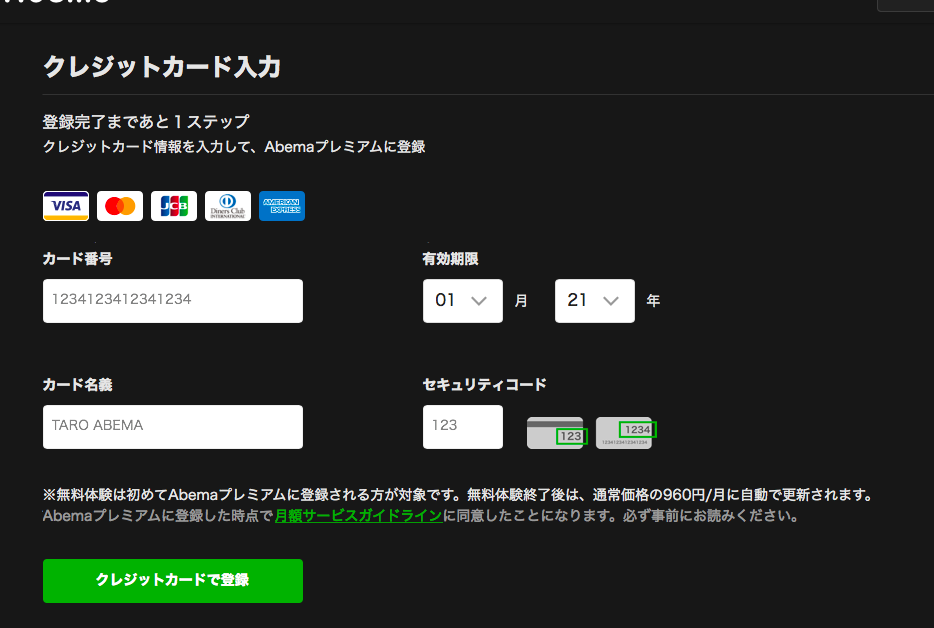Viewport: 934px width, 628px height.
Task: Click the Diners Club logo
Action: pyautogui.click(x=228, y=206)
